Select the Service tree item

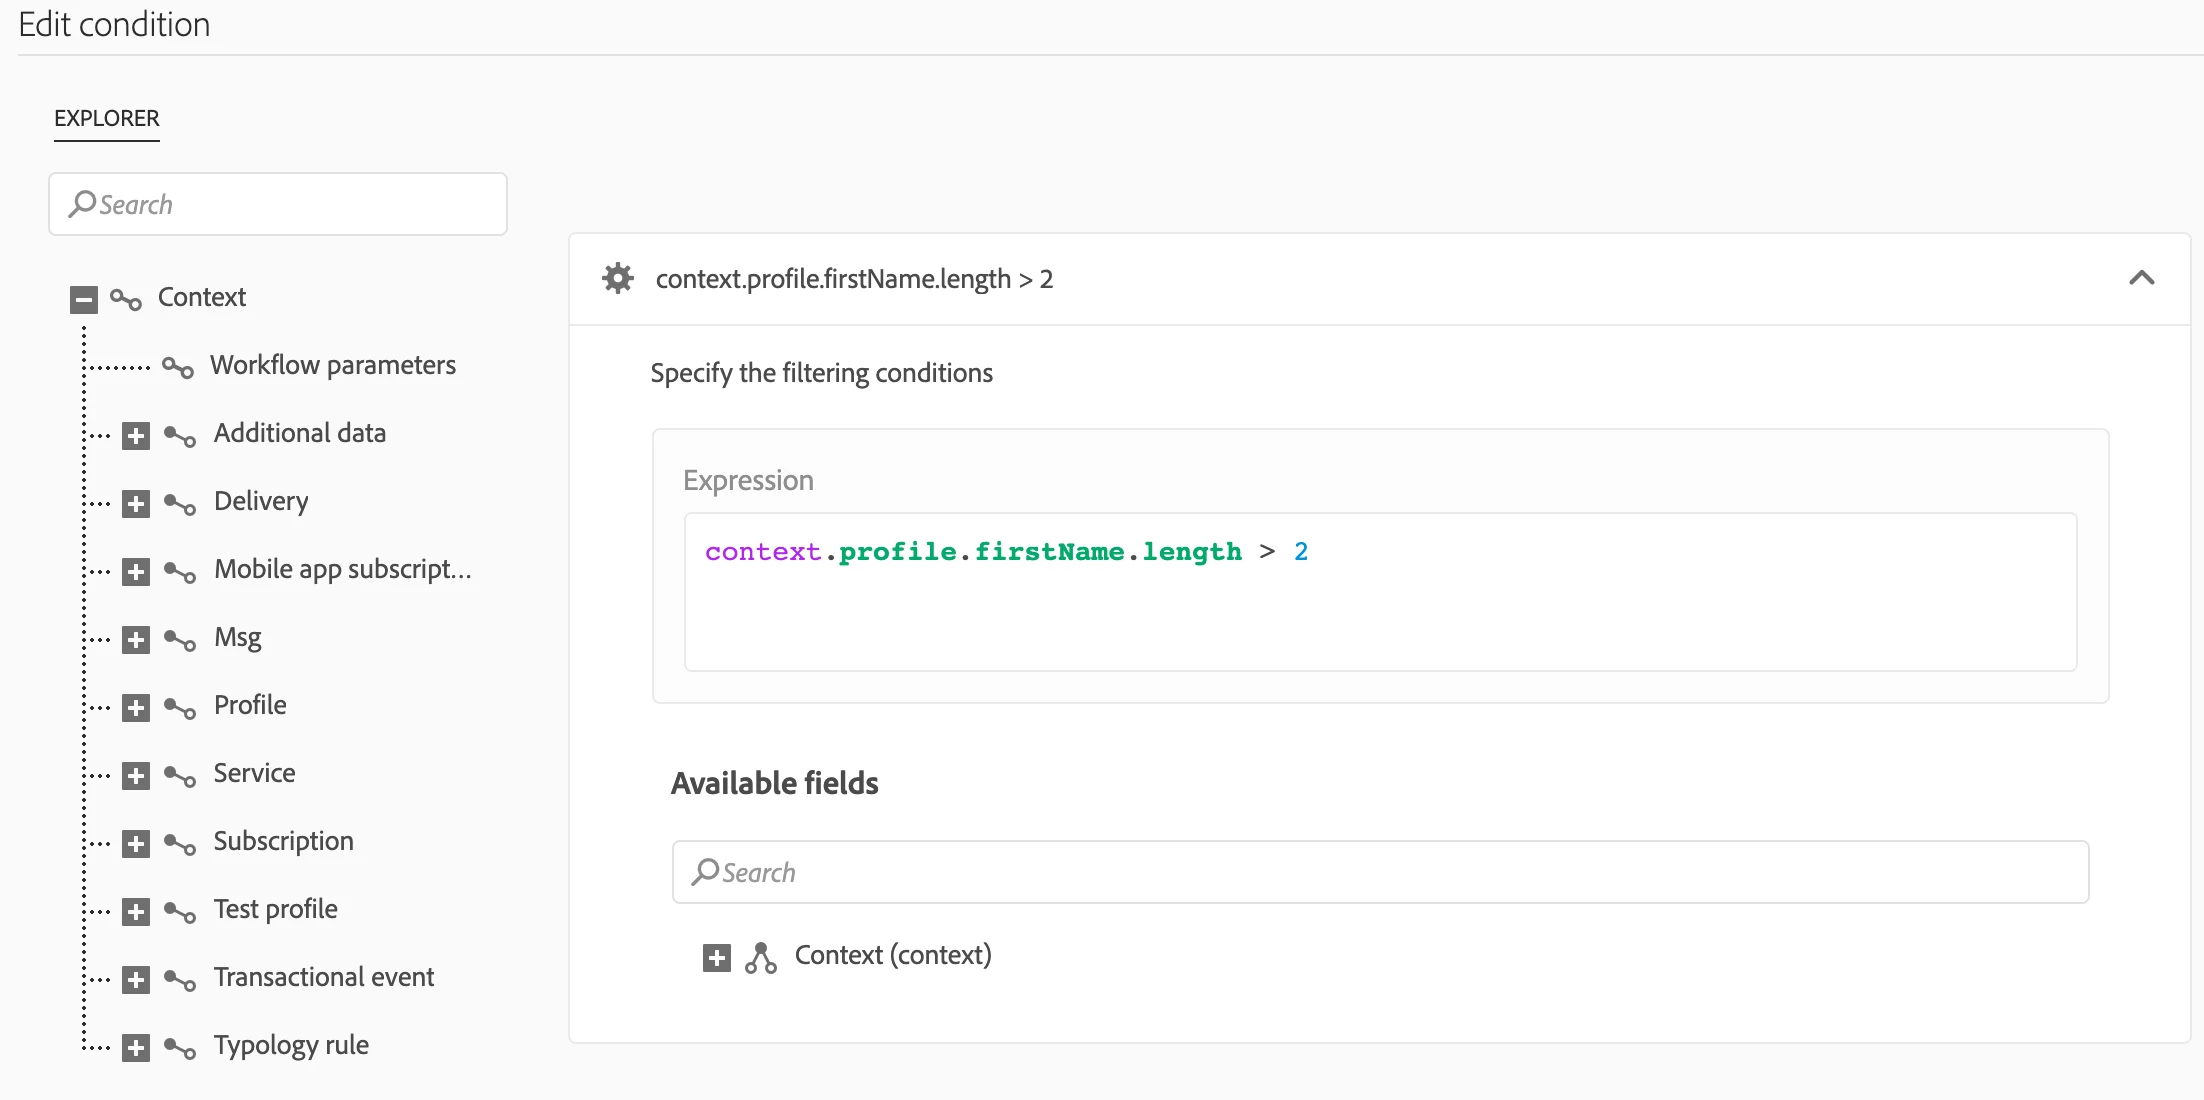click(254, 773)
